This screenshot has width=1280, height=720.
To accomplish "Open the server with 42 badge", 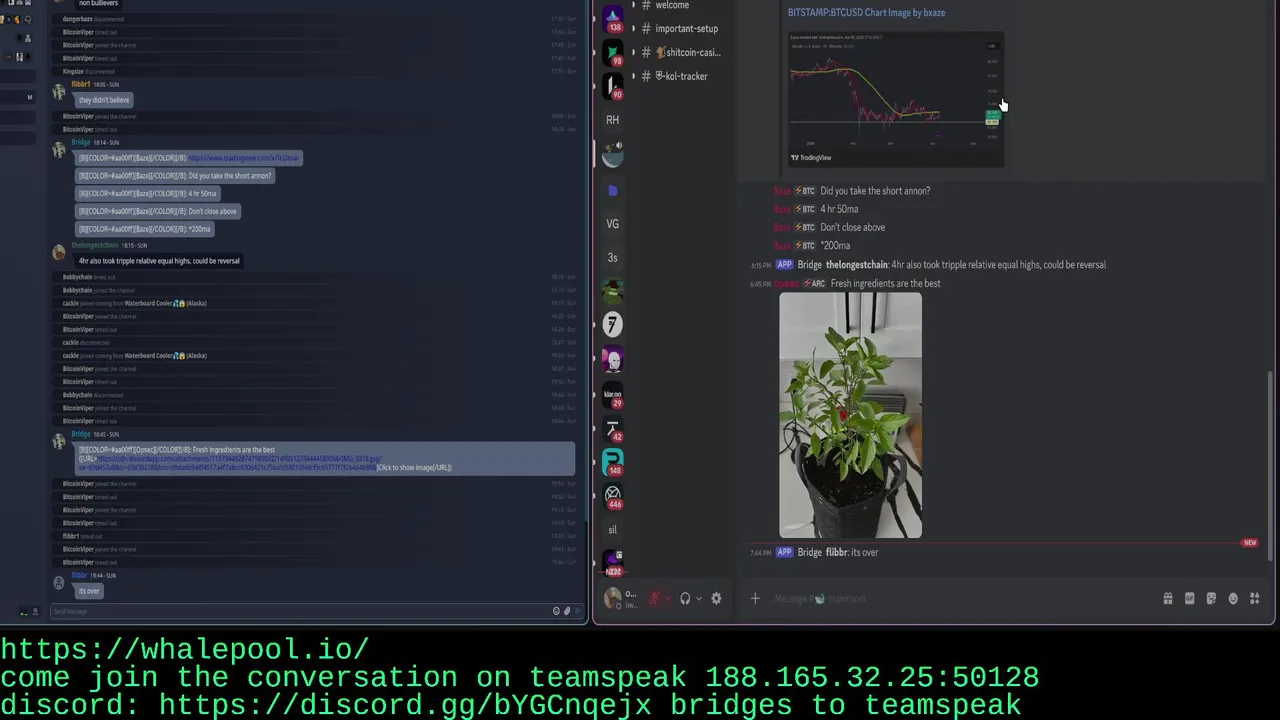I will click(612, 429).
